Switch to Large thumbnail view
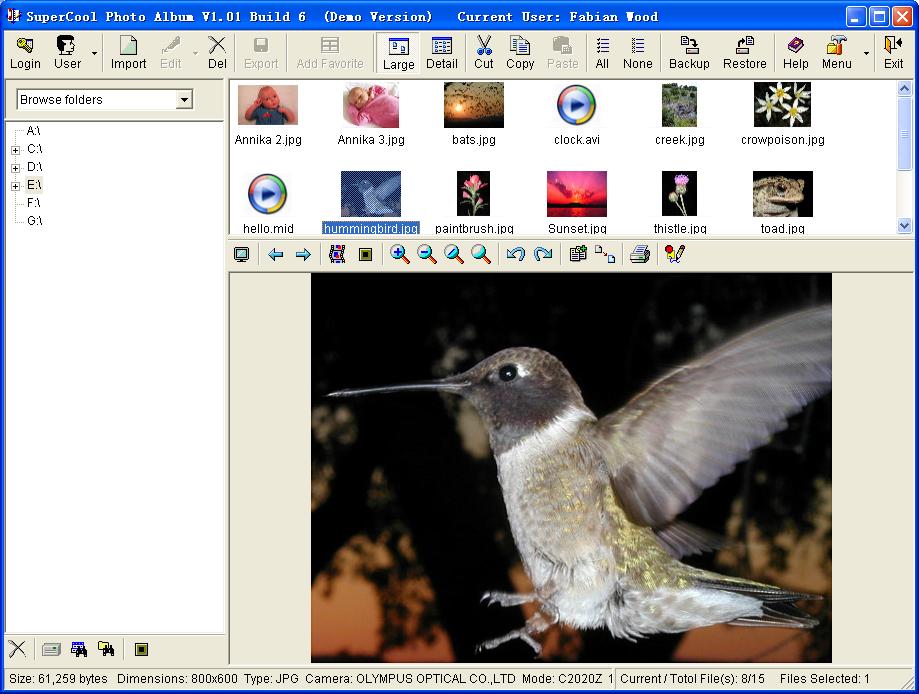 398,53
